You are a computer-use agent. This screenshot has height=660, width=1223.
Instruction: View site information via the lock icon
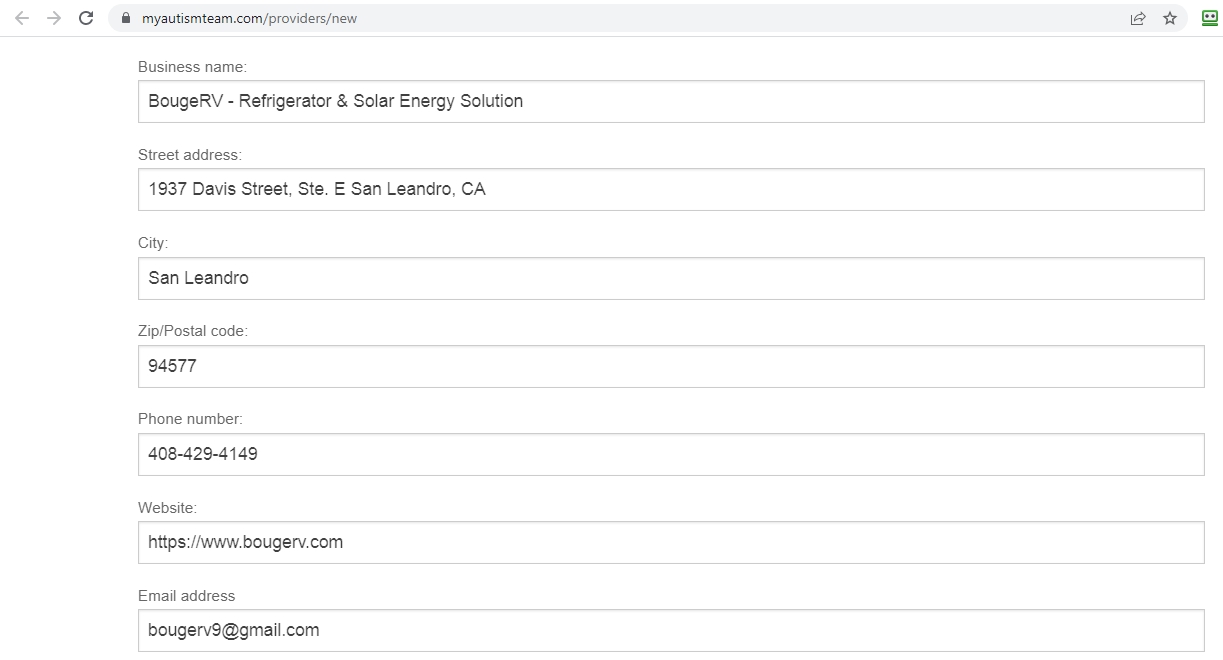click(126, 18)
